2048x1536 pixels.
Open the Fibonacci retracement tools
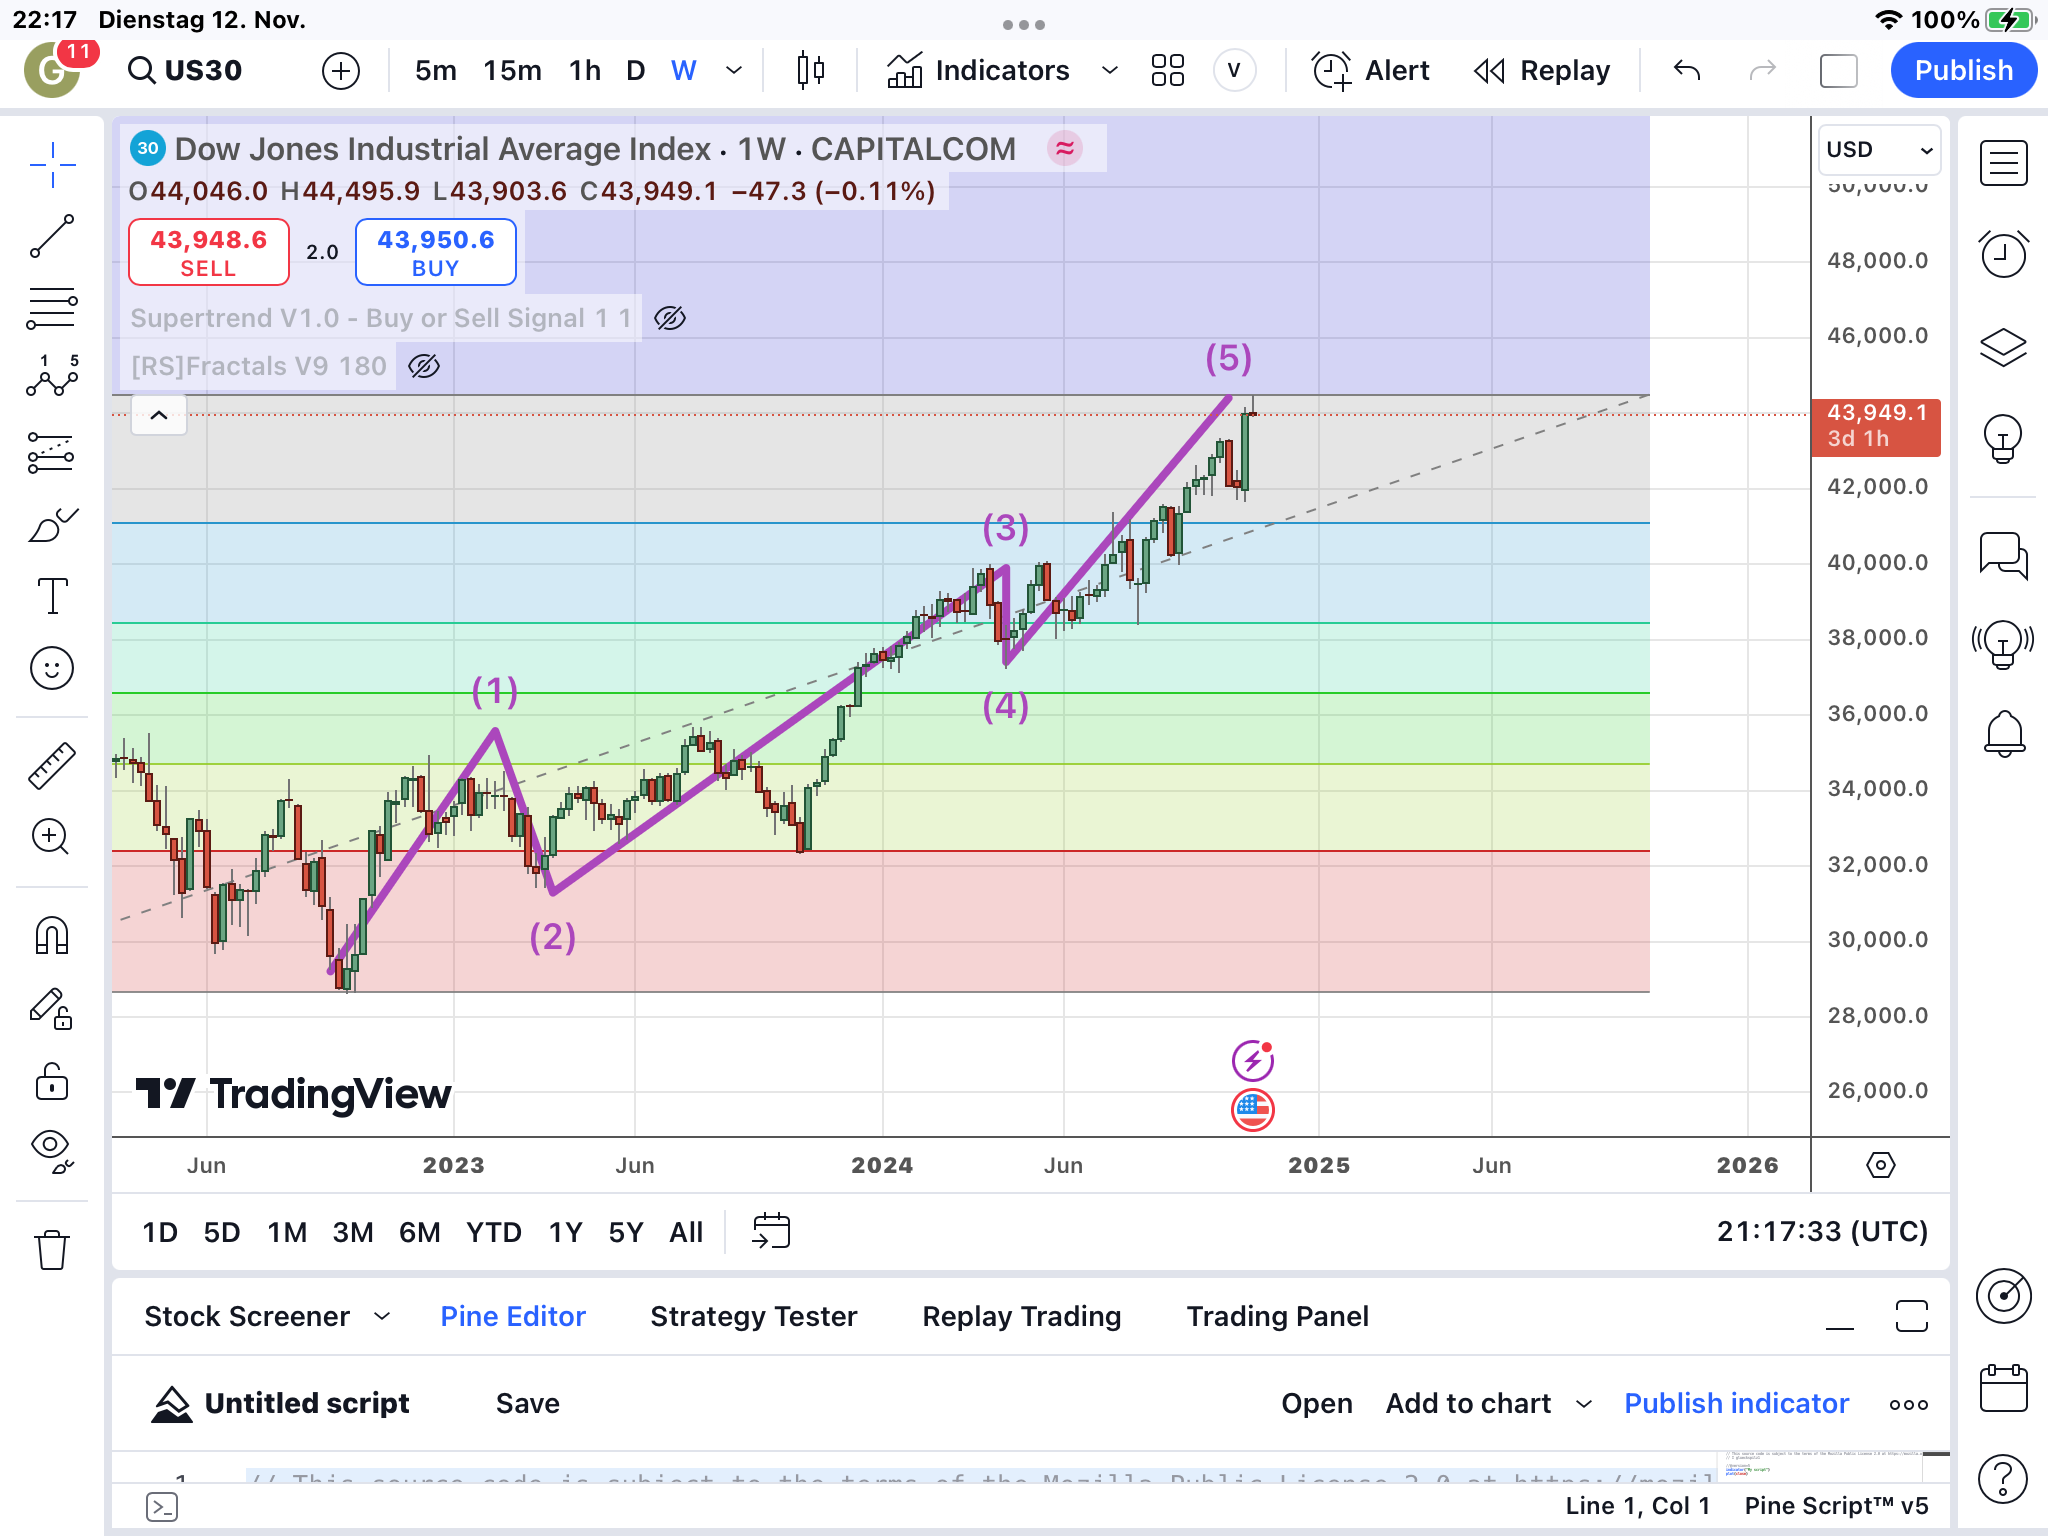point(52,309)
